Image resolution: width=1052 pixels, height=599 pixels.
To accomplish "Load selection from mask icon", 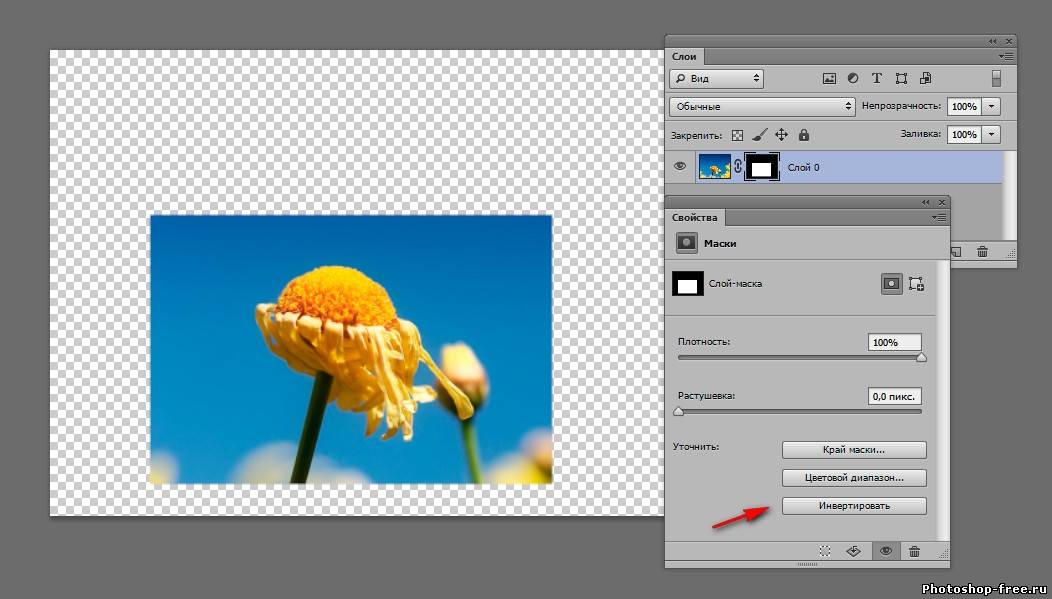I will click(x=825, y=551).
